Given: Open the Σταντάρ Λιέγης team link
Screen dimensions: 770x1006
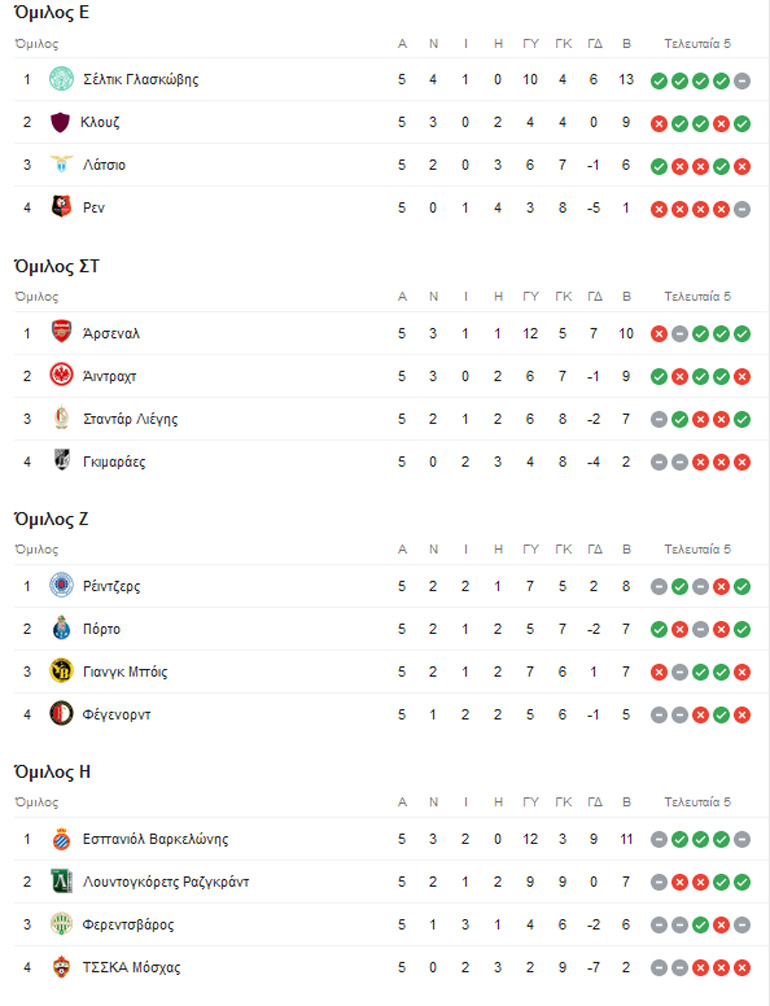Looking at the screenshot, I should click(x=130, y=419).
